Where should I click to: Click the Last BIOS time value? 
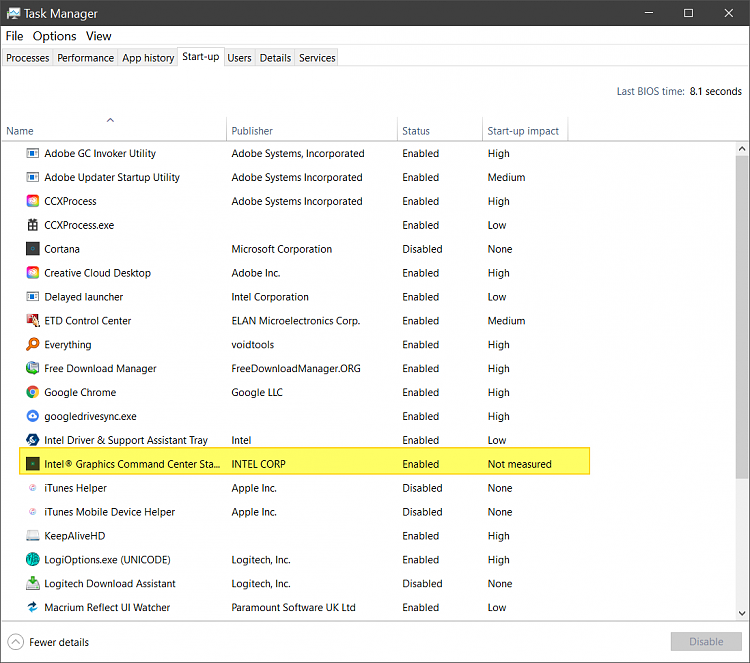tap(715, 91)
